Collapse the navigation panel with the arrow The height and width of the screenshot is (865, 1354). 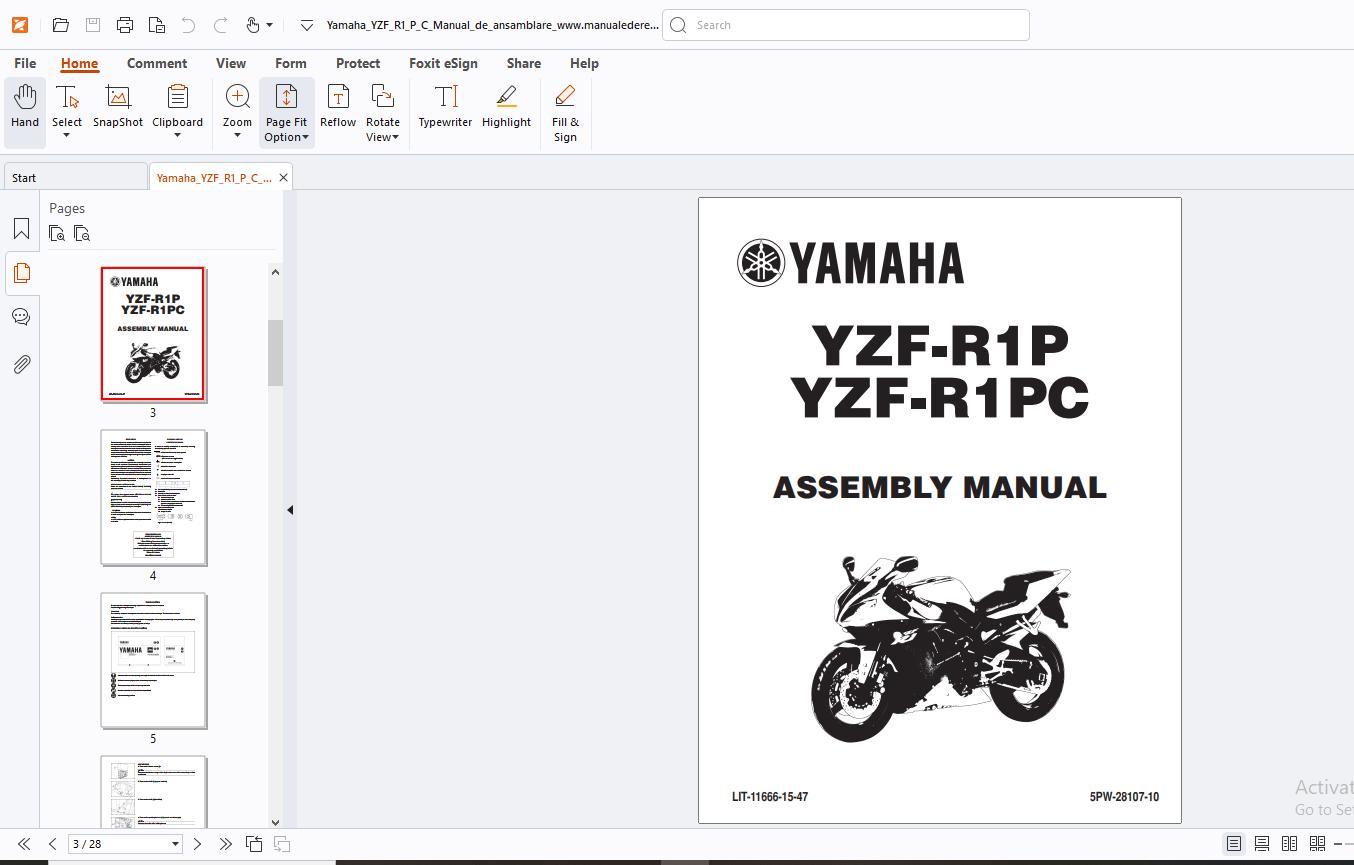pyautogui.click(x=290, y=510)
